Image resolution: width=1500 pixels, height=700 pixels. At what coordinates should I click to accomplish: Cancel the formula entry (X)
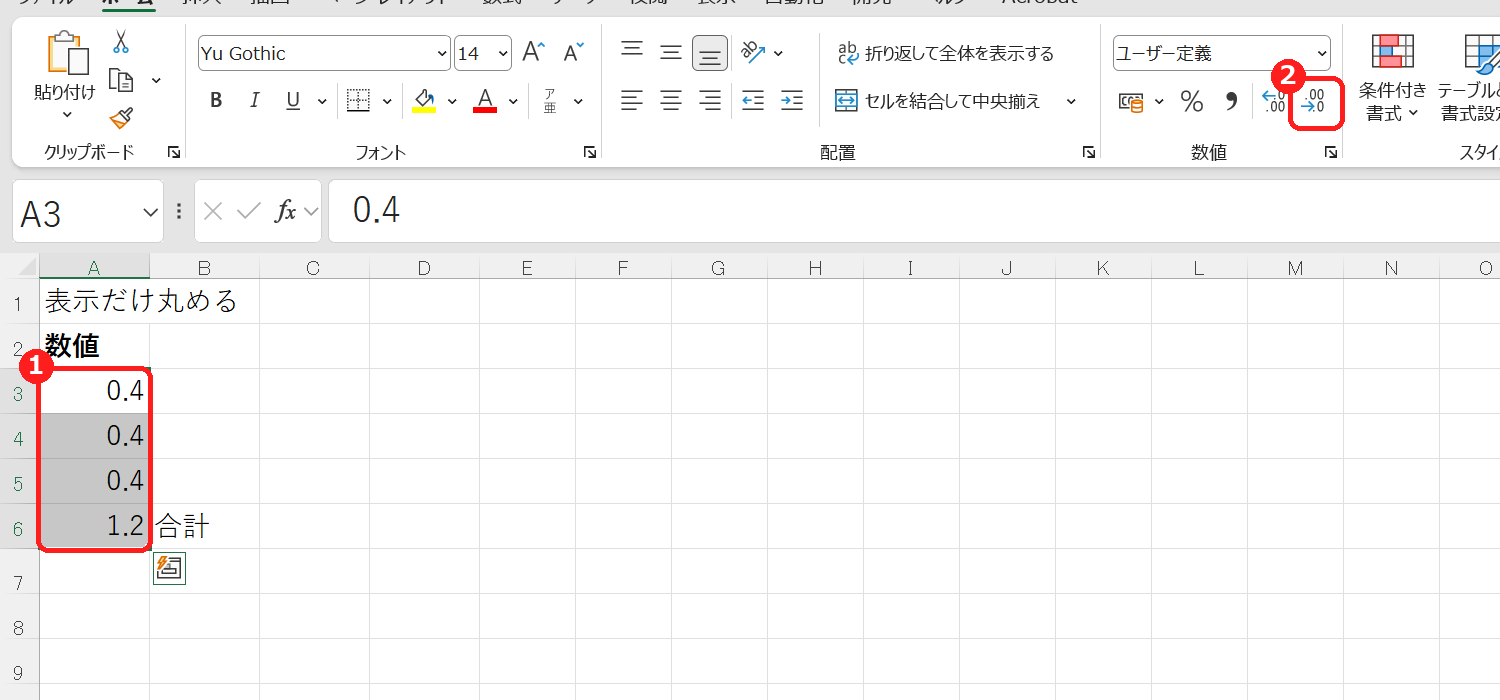pos(212,211)
